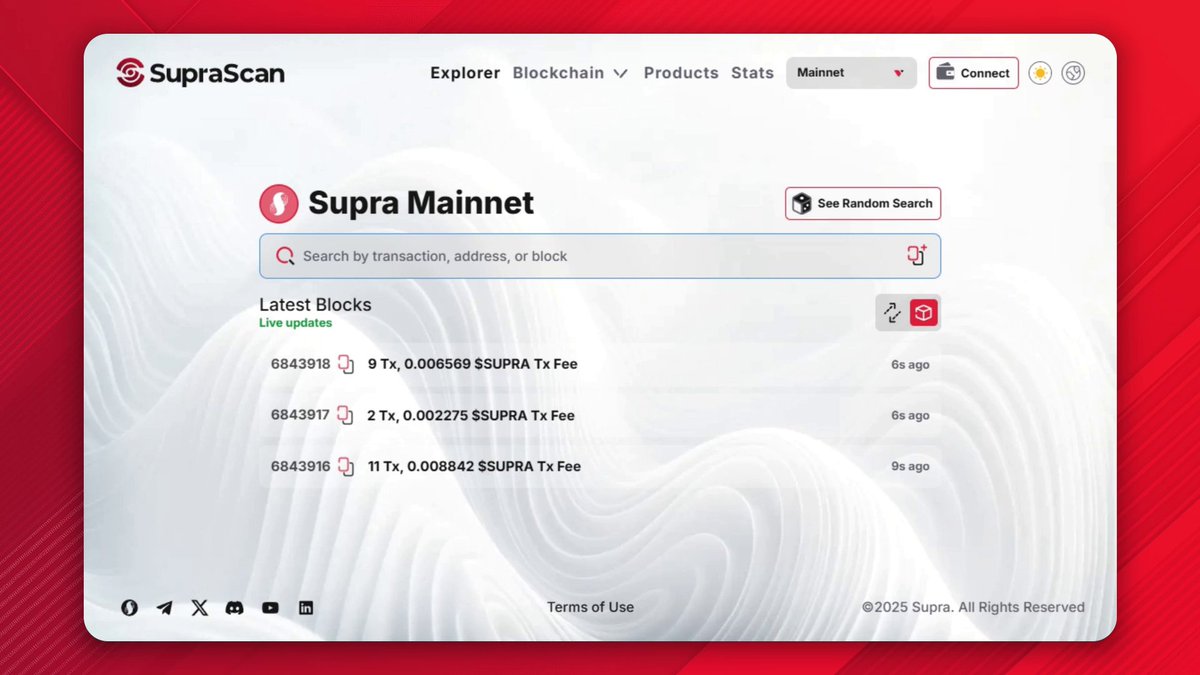Open the Telegram footer icon
The height and width of the screenshot is (675, 1200).
click(x=164, y=607)
